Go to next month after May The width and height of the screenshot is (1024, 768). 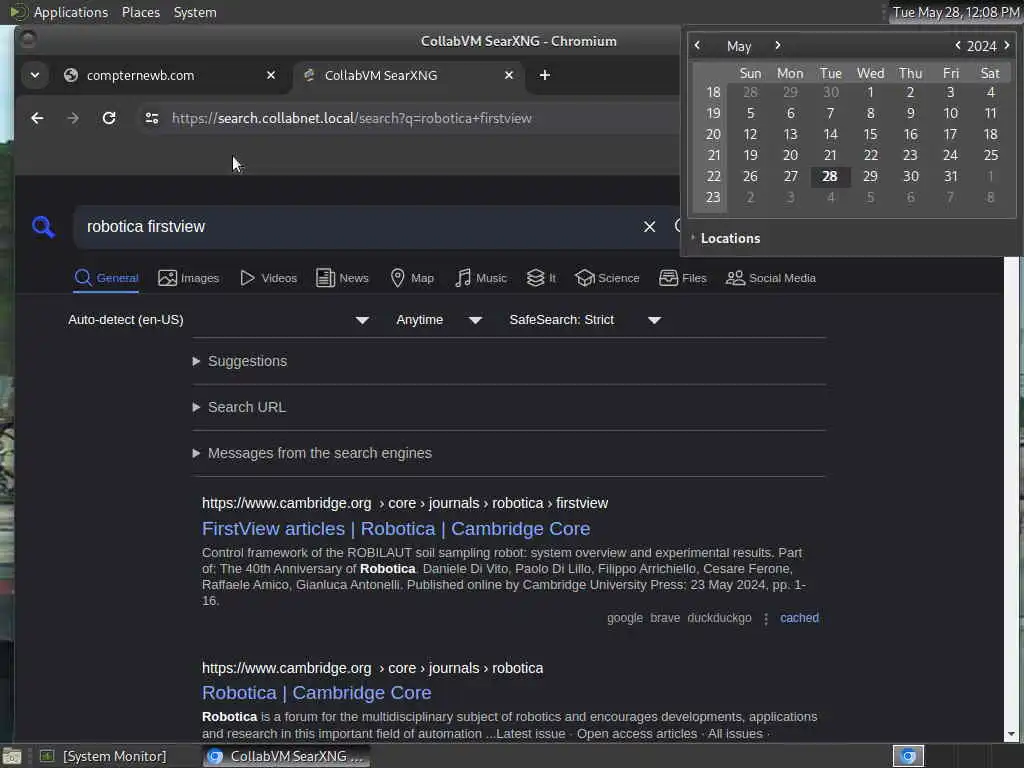click(x=777, y=45)
